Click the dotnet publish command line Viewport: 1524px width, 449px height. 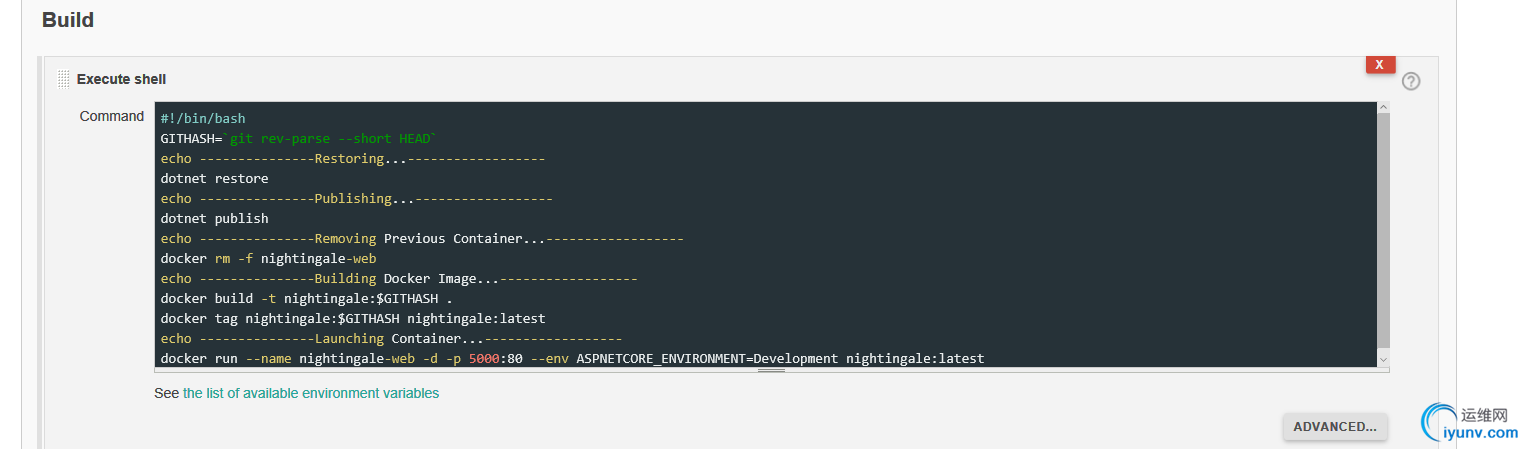(214, 219)
